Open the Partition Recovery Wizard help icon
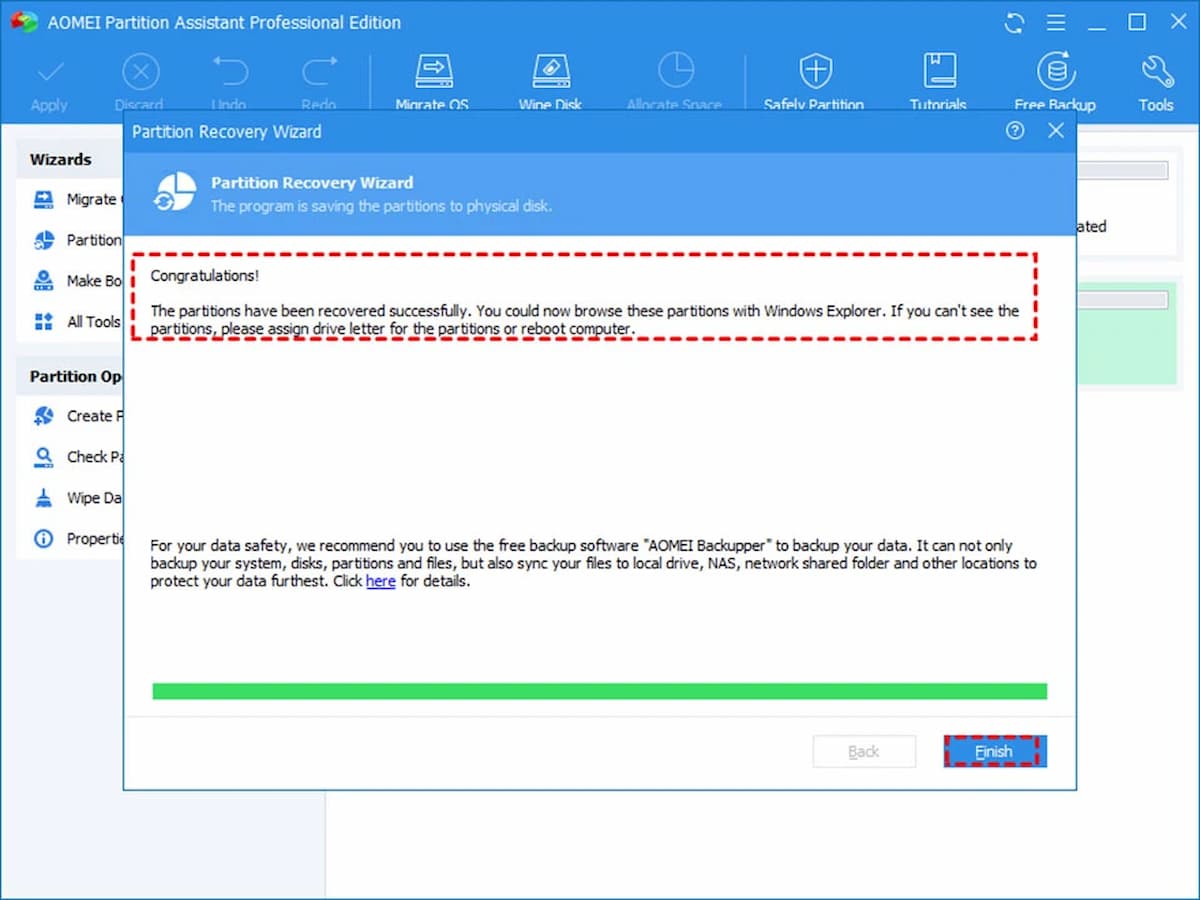The image size is (1200, 900). tap(1015, 130)
